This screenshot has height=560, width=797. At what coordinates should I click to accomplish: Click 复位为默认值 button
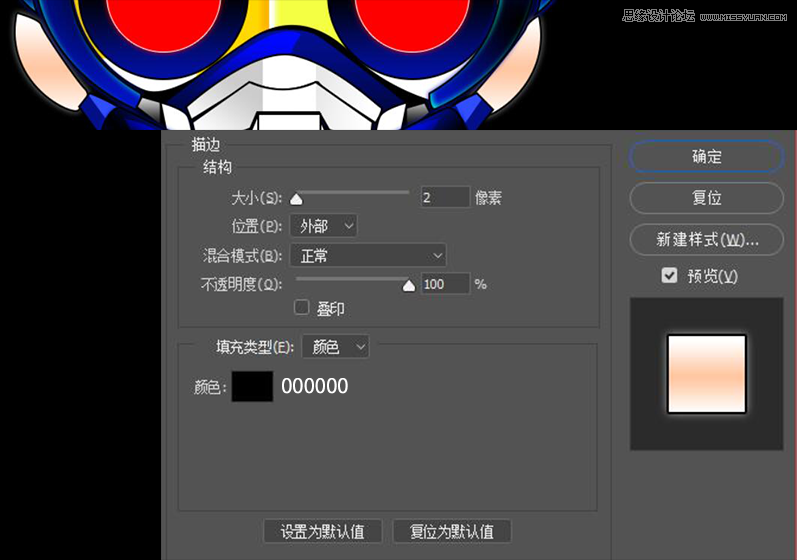(452, 532)
